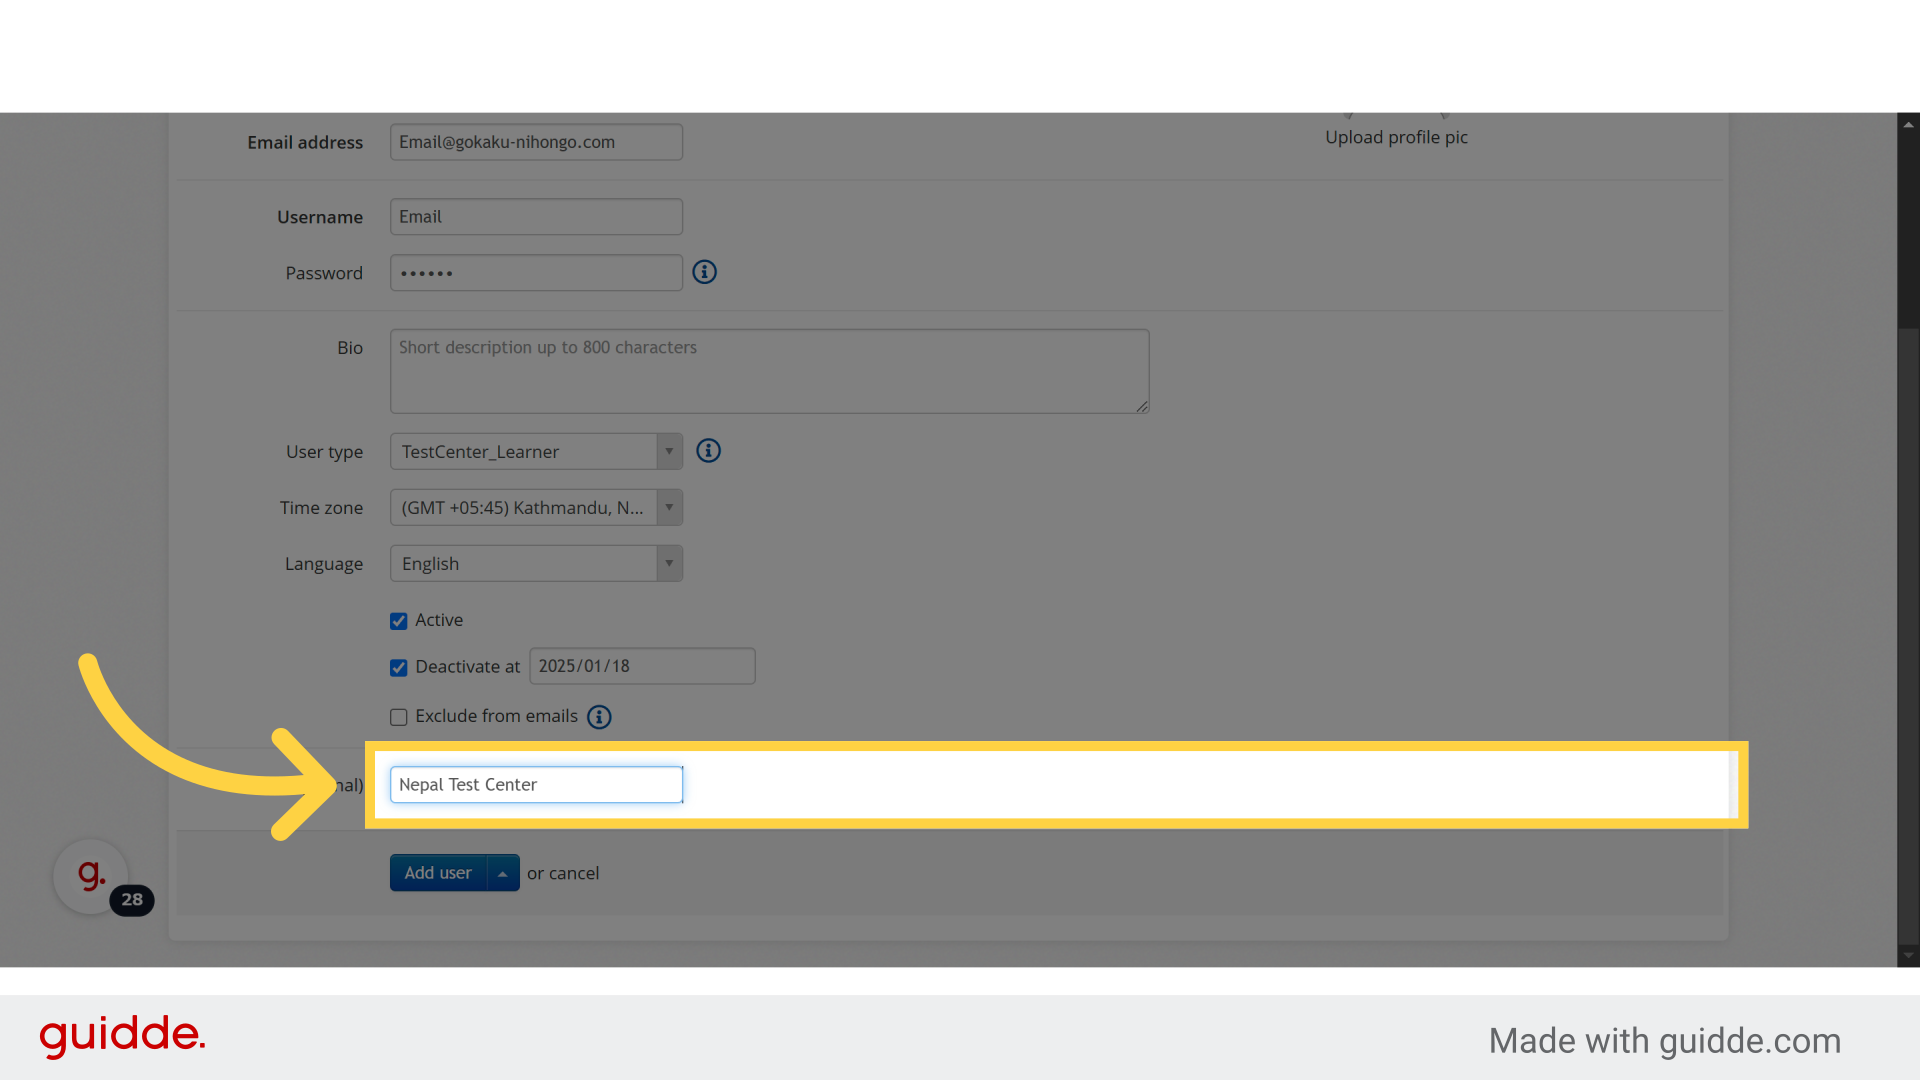Viewport: 1920px width, 1080px height.
Task: Click the Deactivate at date field
Action: click(x=642, y=666)
